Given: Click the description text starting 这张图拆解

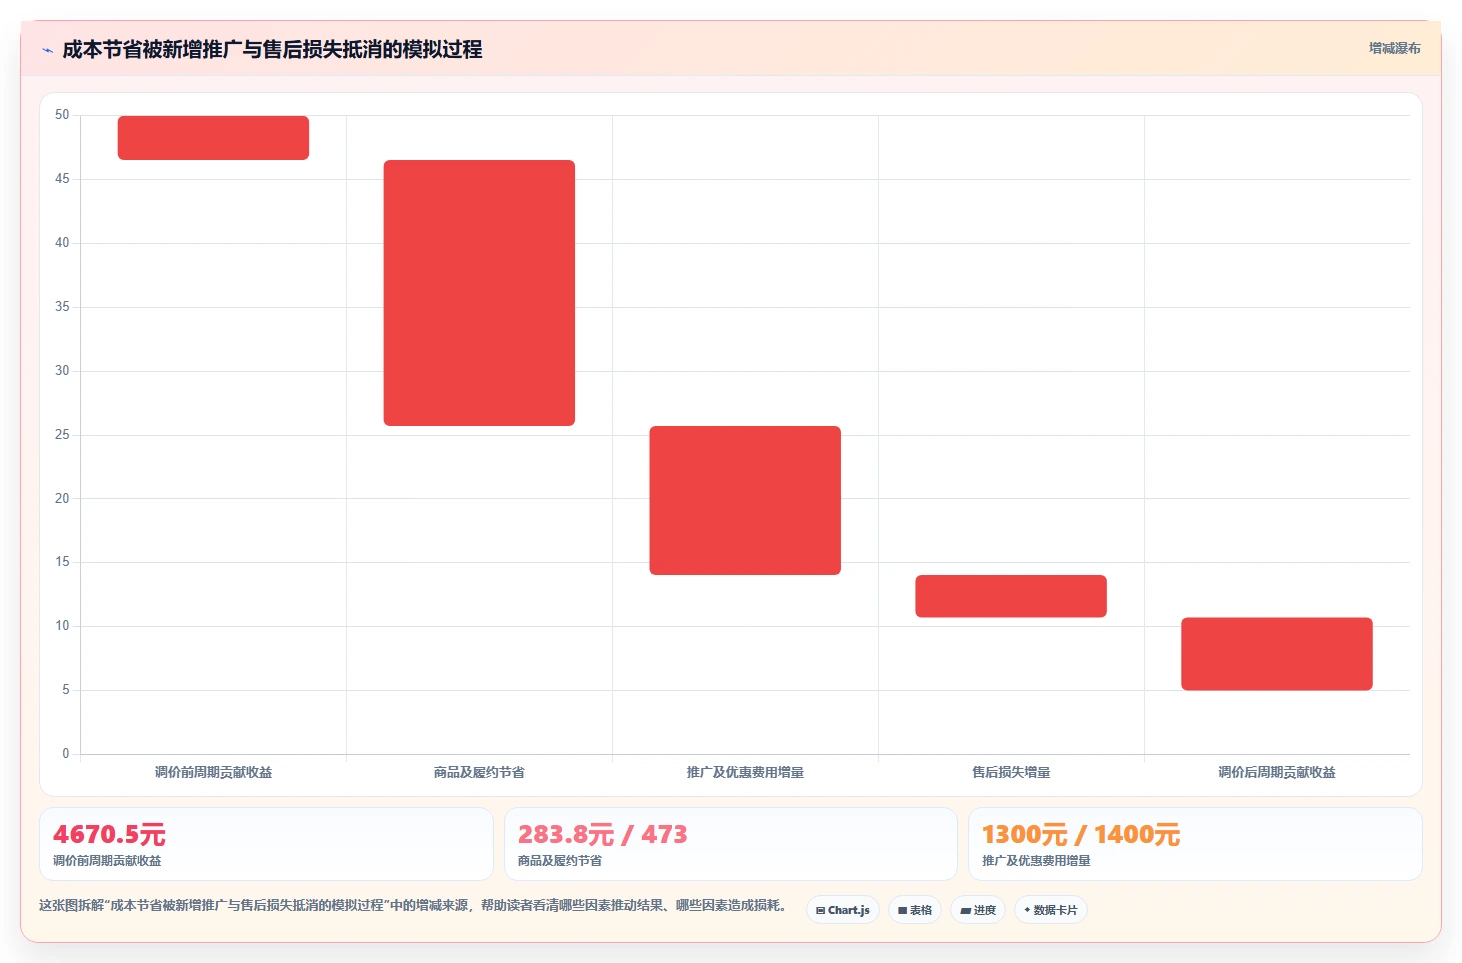Looking at the screenshot, I should (x=414, y=906).
